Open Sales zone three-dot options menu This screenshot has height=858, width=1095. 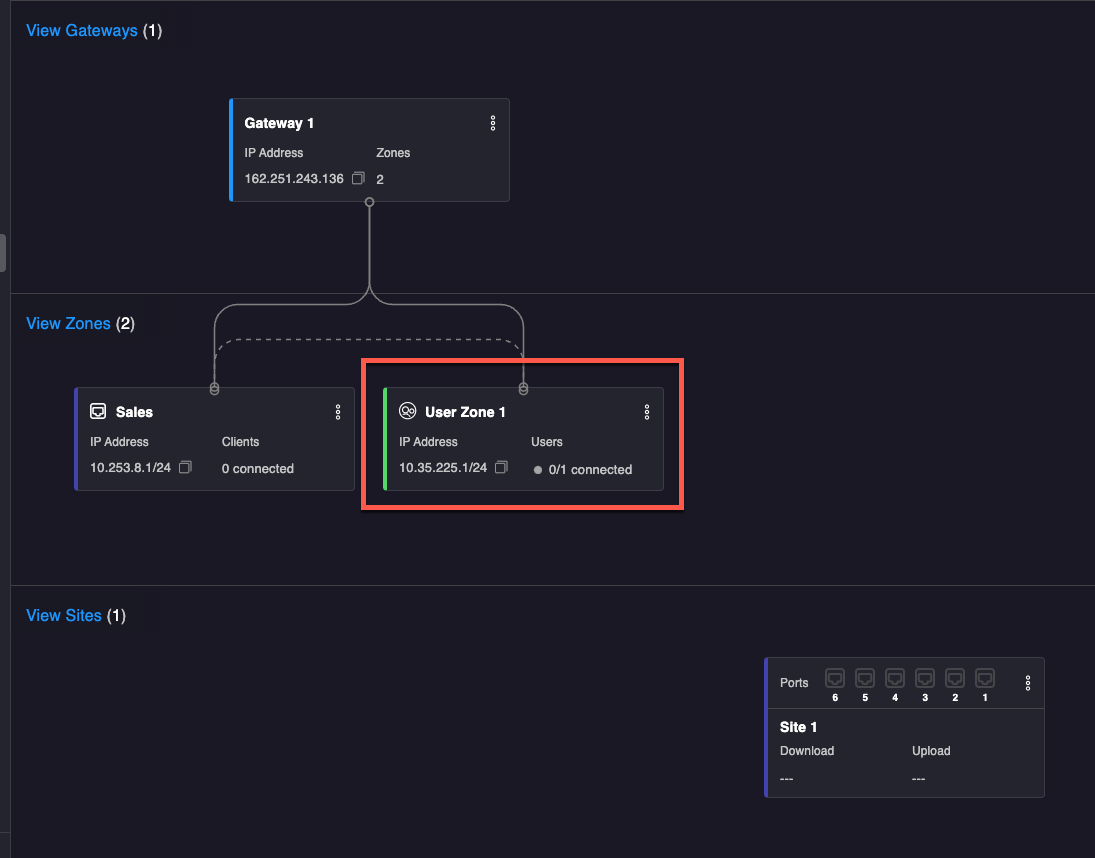338,412
